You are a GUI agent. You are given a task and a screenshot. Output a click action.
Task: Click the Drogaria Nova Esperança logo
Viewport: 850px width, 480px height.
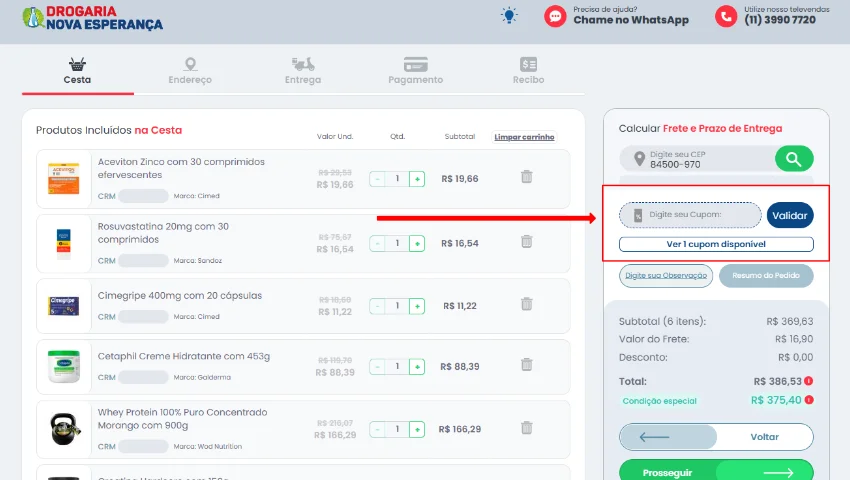[93, 18]
